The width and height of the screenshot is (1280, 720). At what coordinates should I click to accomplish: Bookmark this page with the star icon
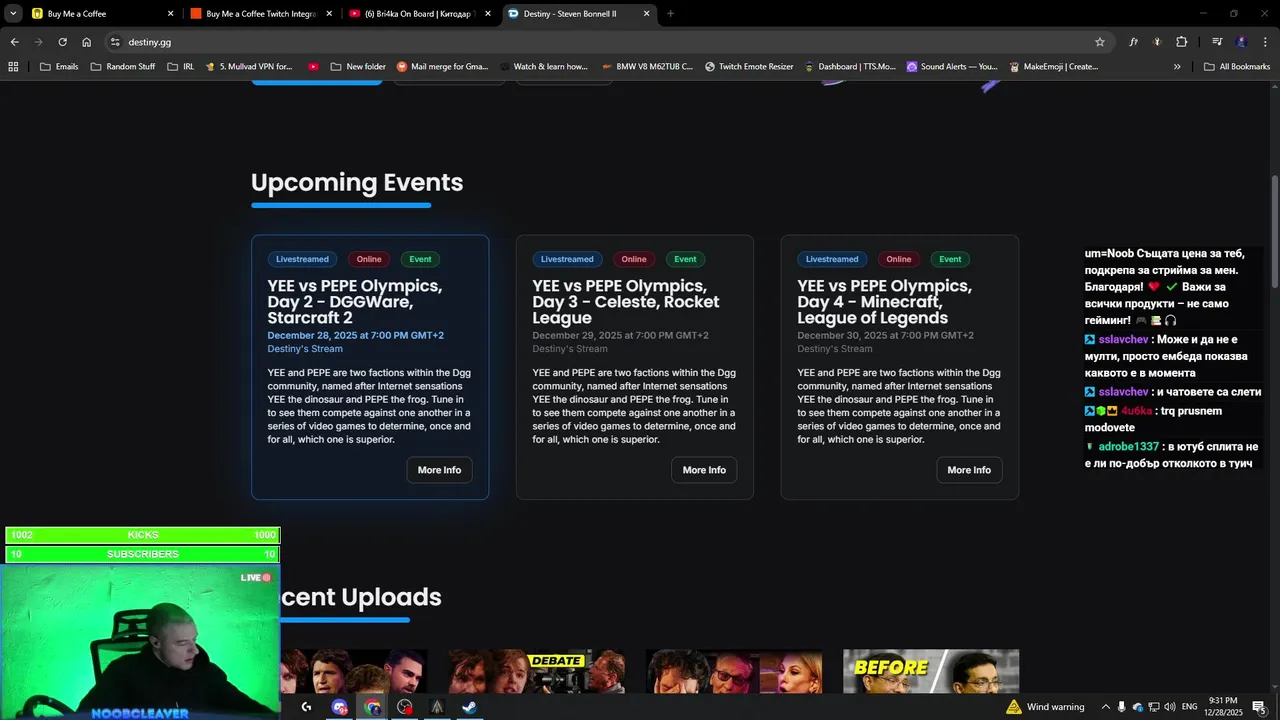pos(1100,42)
